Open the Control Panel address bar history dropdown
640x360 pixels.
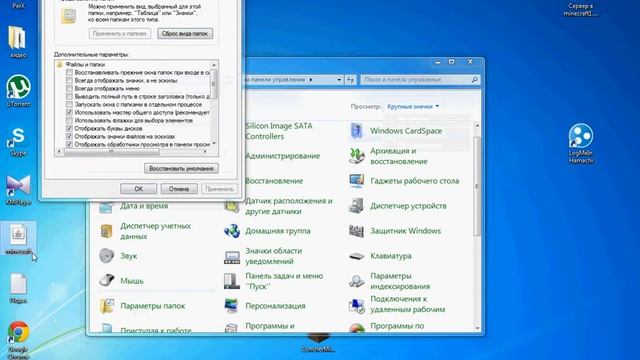click(339, 80)
